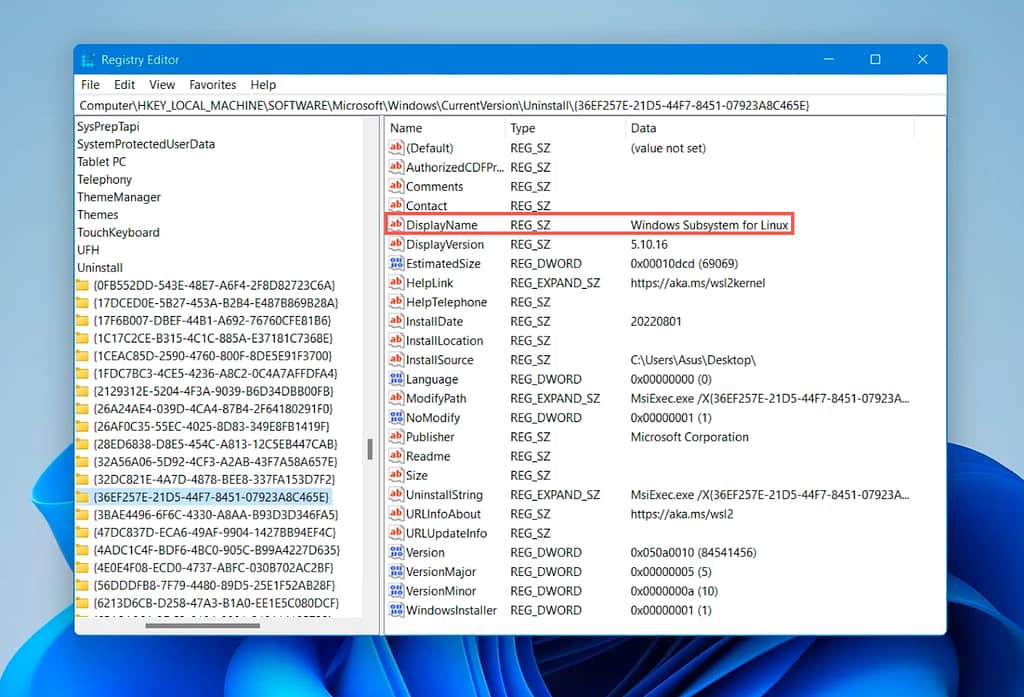Select the UFH key

88,250
